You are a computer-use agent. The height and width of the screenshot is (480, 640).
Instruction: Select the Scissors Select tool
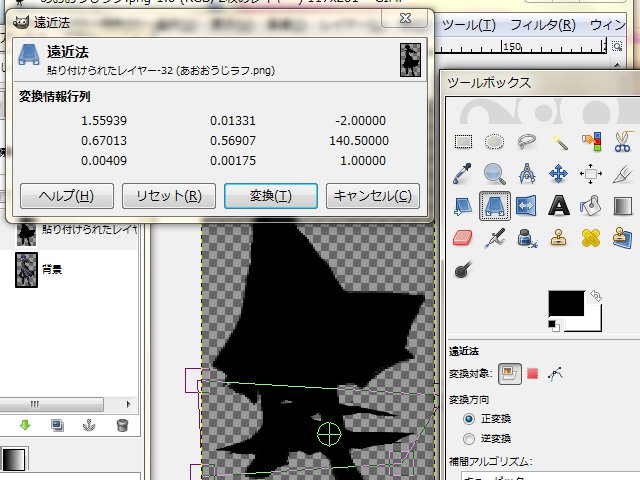(x=623, y=142)
